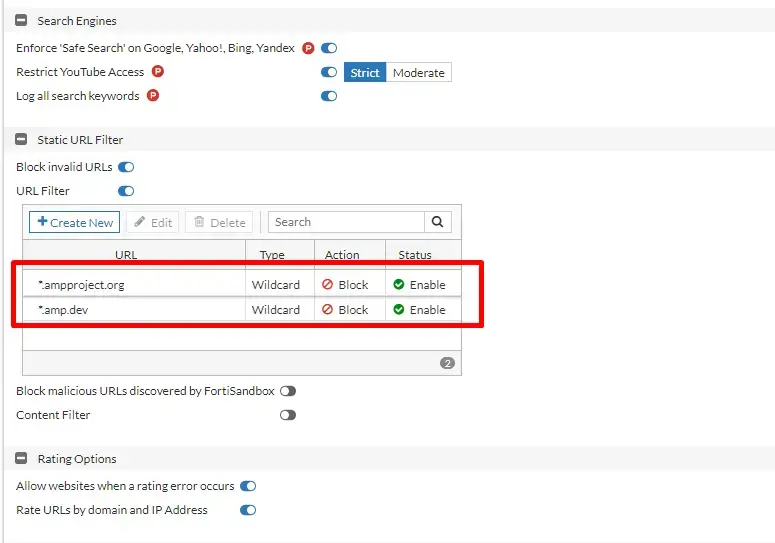The image size is (775, 543).
Task: Click the red P badge next to Log all search keywords
Action: click(x=152, y=96)
